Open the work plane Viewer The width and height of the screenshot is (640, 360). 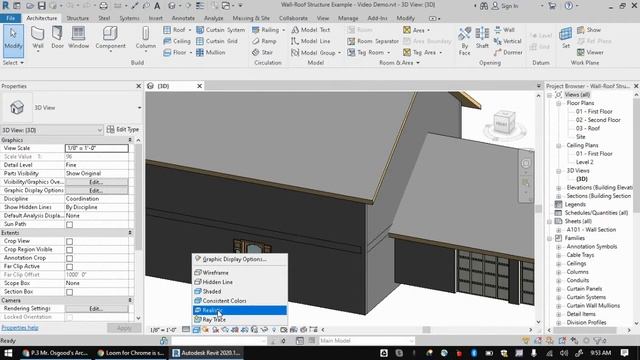(590, 52)
